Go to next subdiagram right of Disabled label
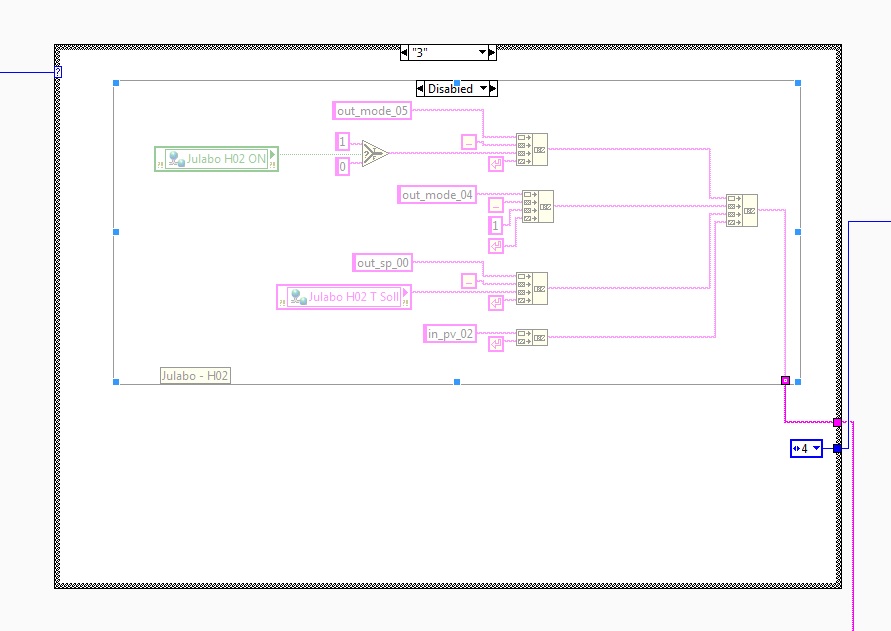 pos(493,89)
